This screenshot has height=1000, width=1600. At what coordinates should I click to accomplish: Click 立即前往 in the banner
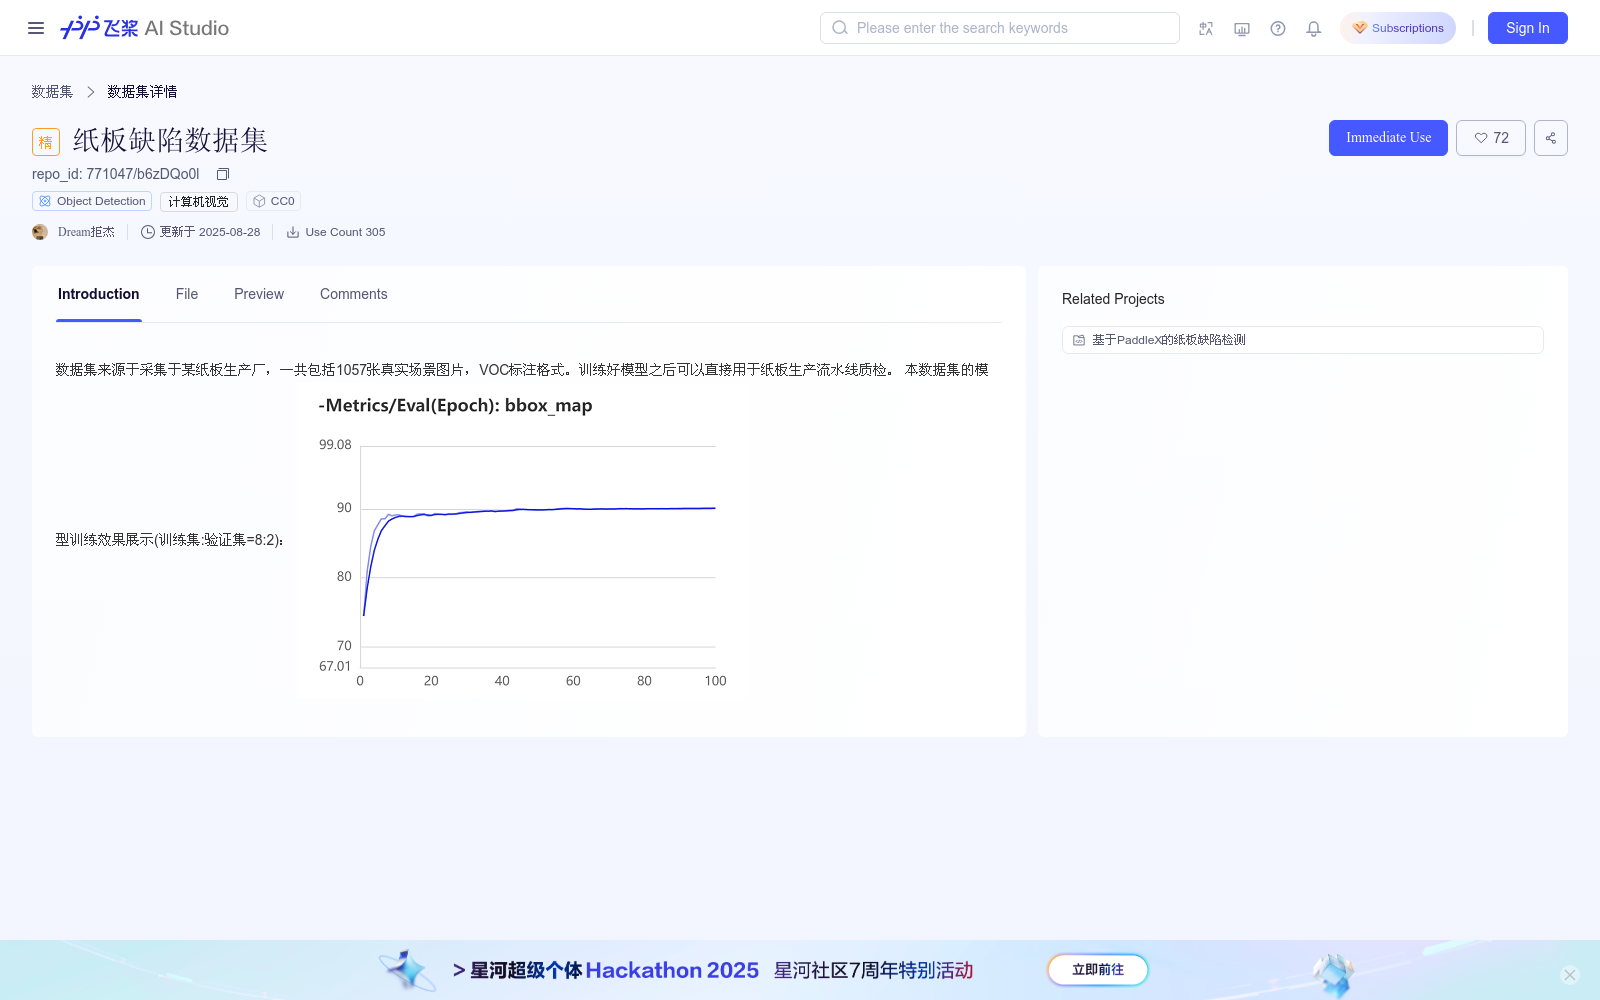point(1098,970)
